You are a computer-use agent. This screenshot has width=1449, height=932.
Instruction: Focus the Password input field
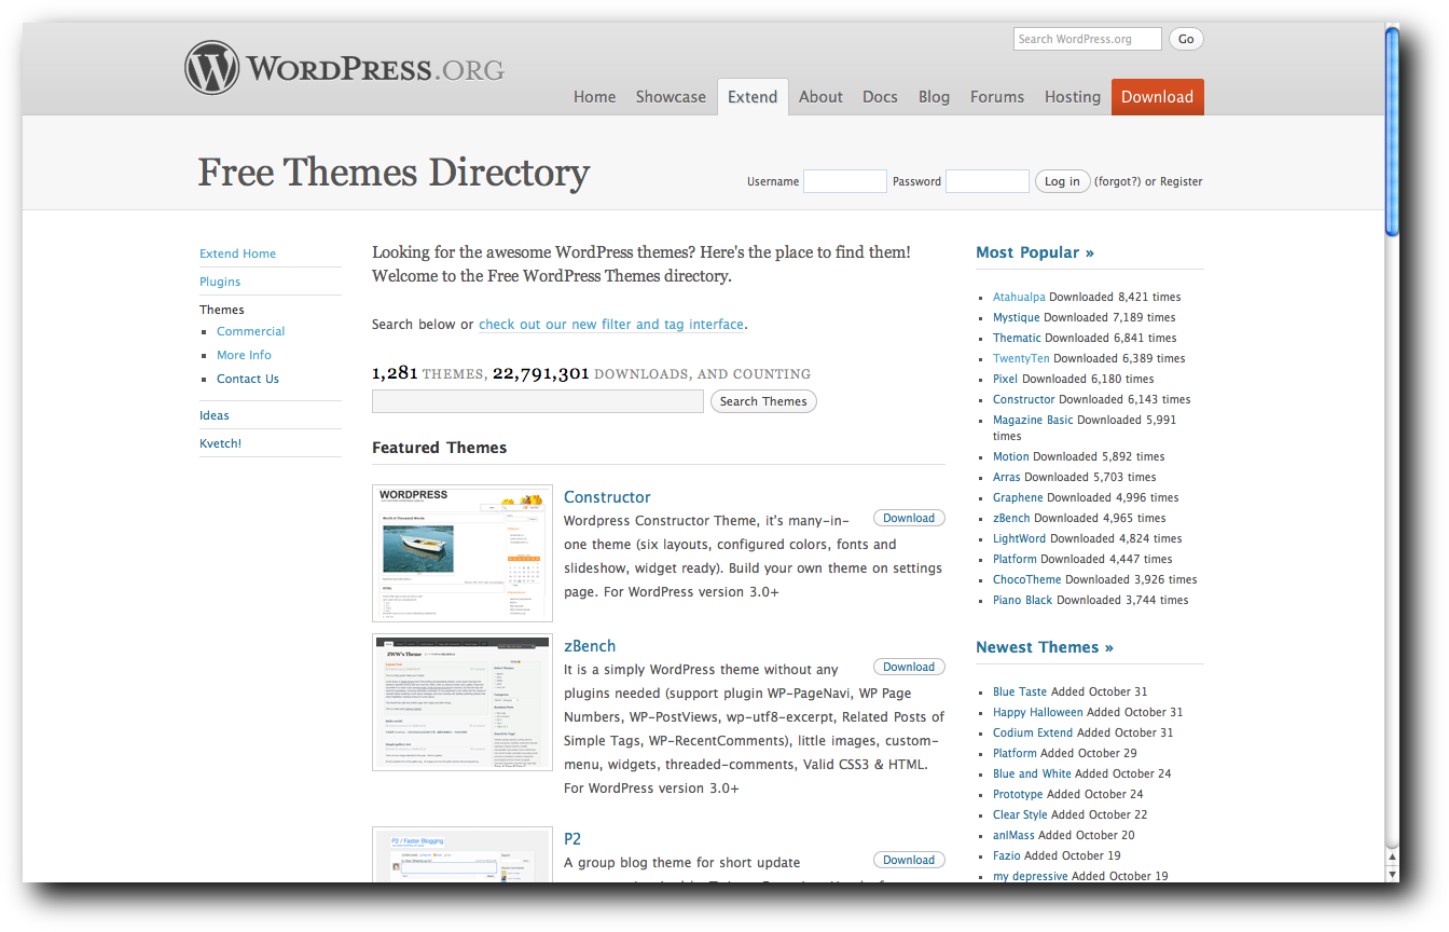tap(987, 181)
